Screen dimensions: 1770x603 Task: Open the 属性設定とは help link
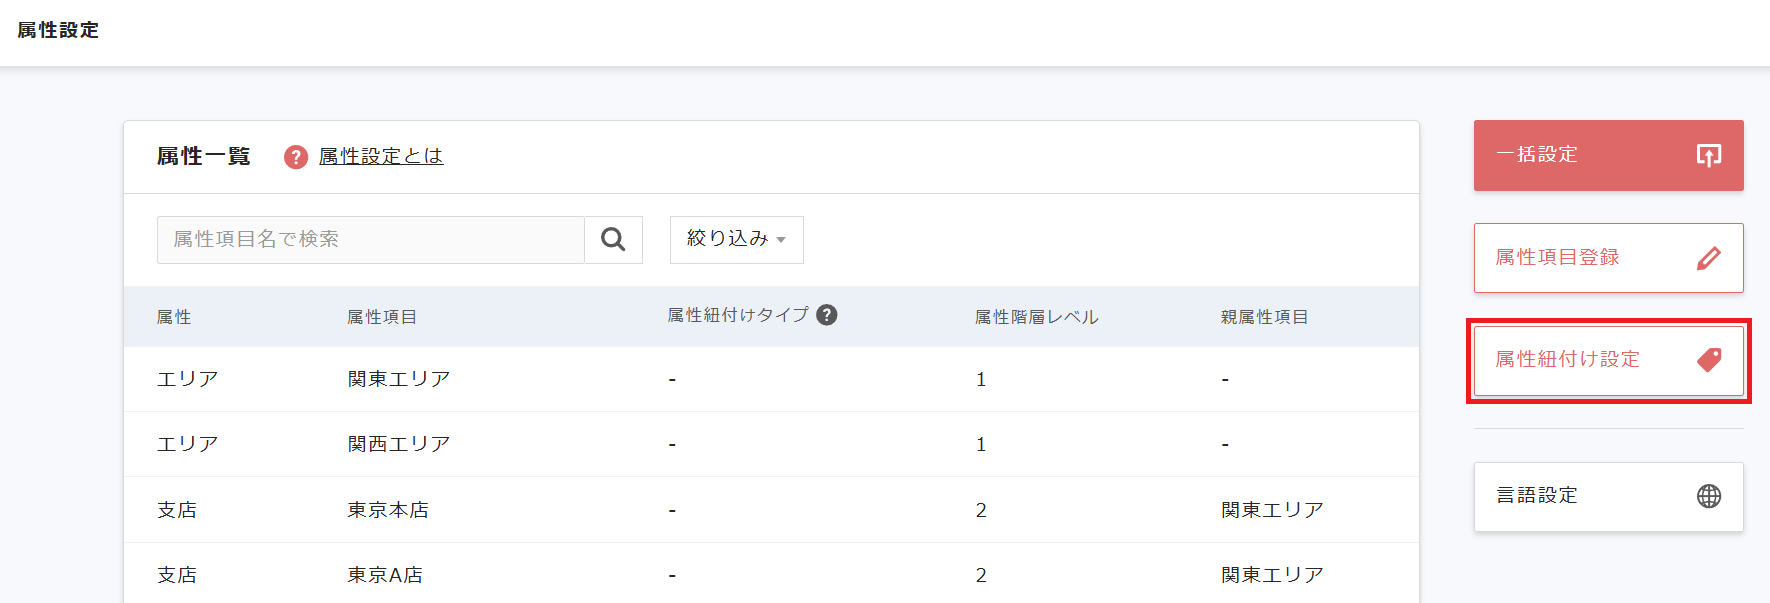(x=381, y=157)
